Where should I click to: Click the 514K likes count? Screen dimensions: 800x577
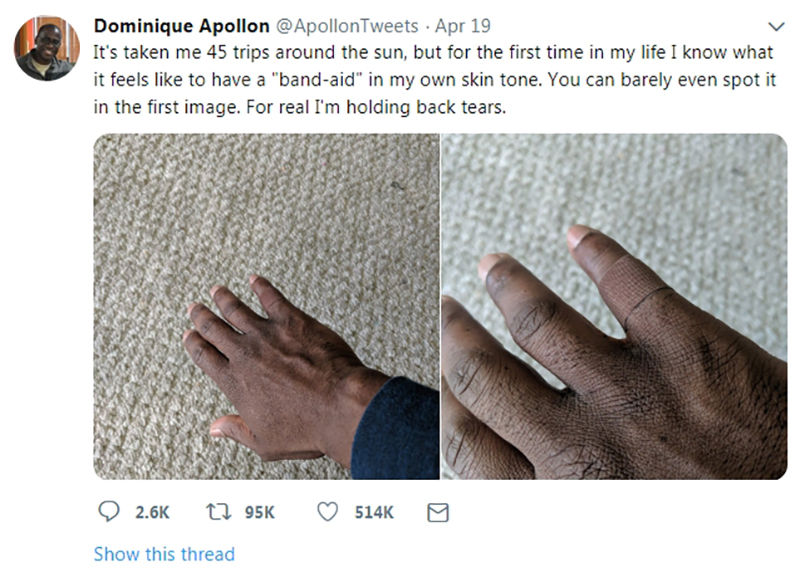click(374, 512)
